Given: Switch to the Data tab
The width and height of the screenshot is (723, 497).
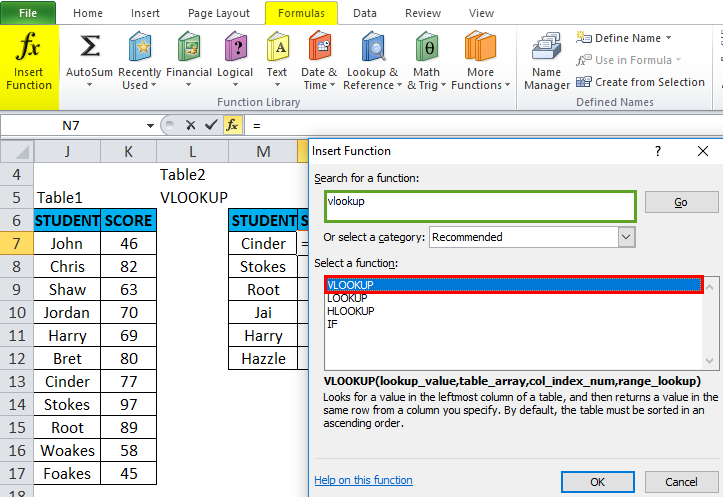Looking at the screenshot, I should coord(365,13).
